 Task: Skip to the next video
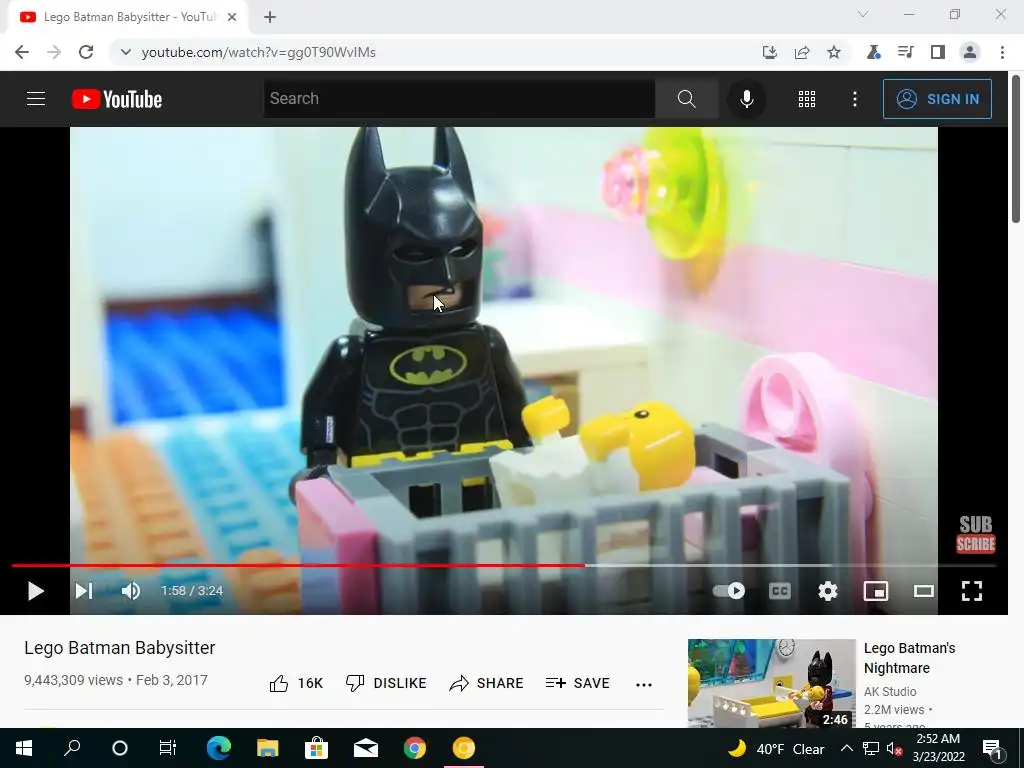[x=84, y=591]
